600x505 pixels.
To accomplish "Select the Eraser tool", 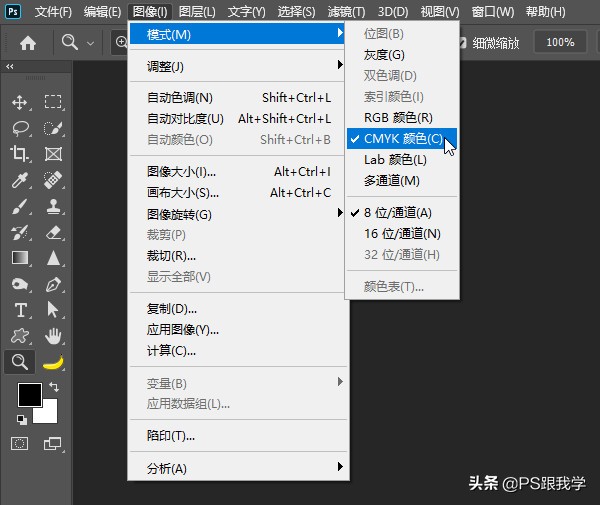I will [53, 233].
